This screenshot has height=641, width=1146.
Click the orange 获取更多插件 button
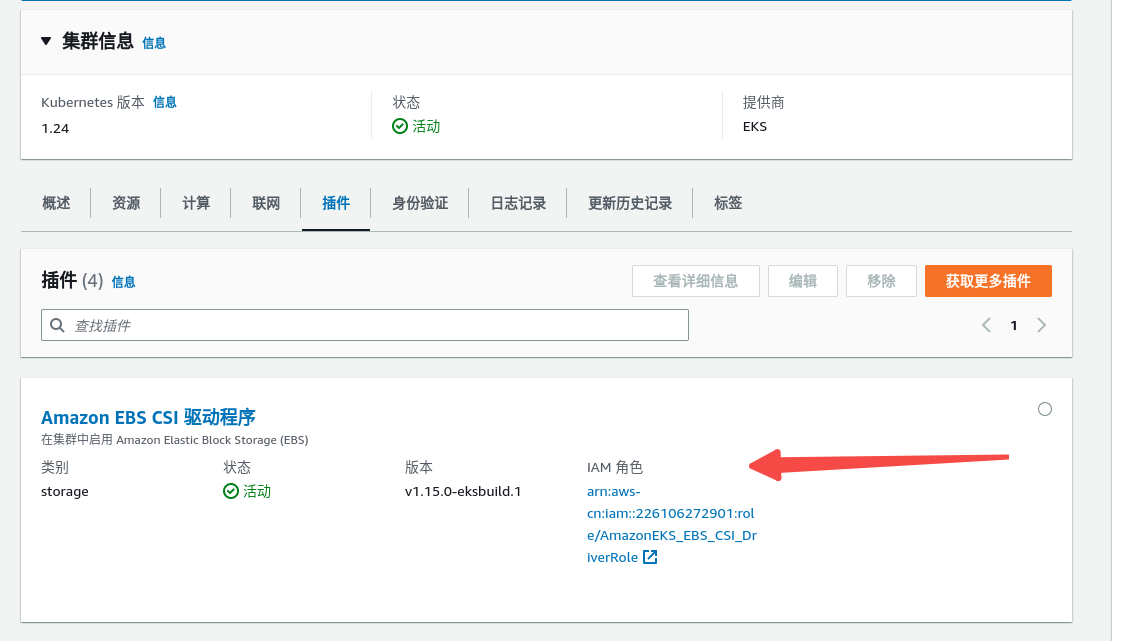(988, 281)
